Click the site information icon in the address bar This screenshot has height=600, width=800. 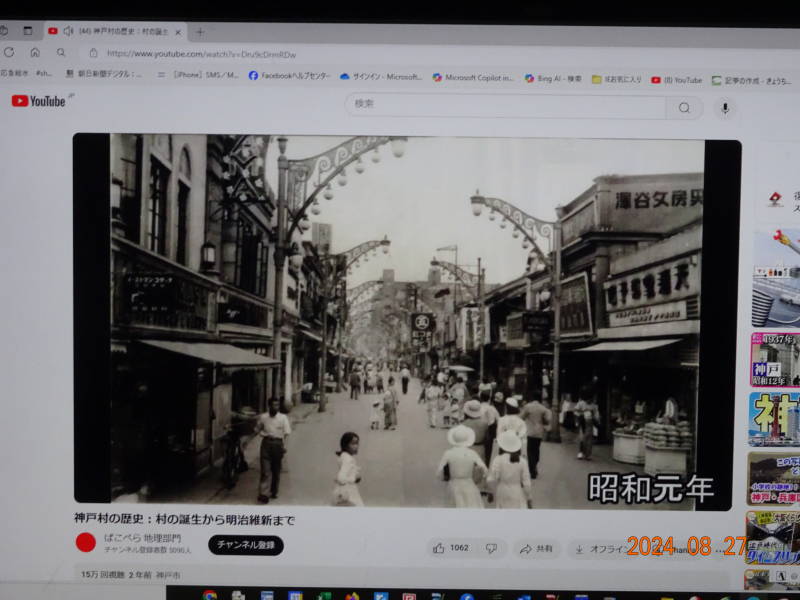tap(93, 53)
